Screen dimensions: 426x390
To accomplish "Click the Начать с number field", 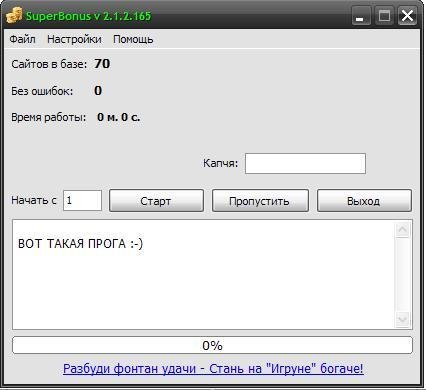I will tap(82, 200).
